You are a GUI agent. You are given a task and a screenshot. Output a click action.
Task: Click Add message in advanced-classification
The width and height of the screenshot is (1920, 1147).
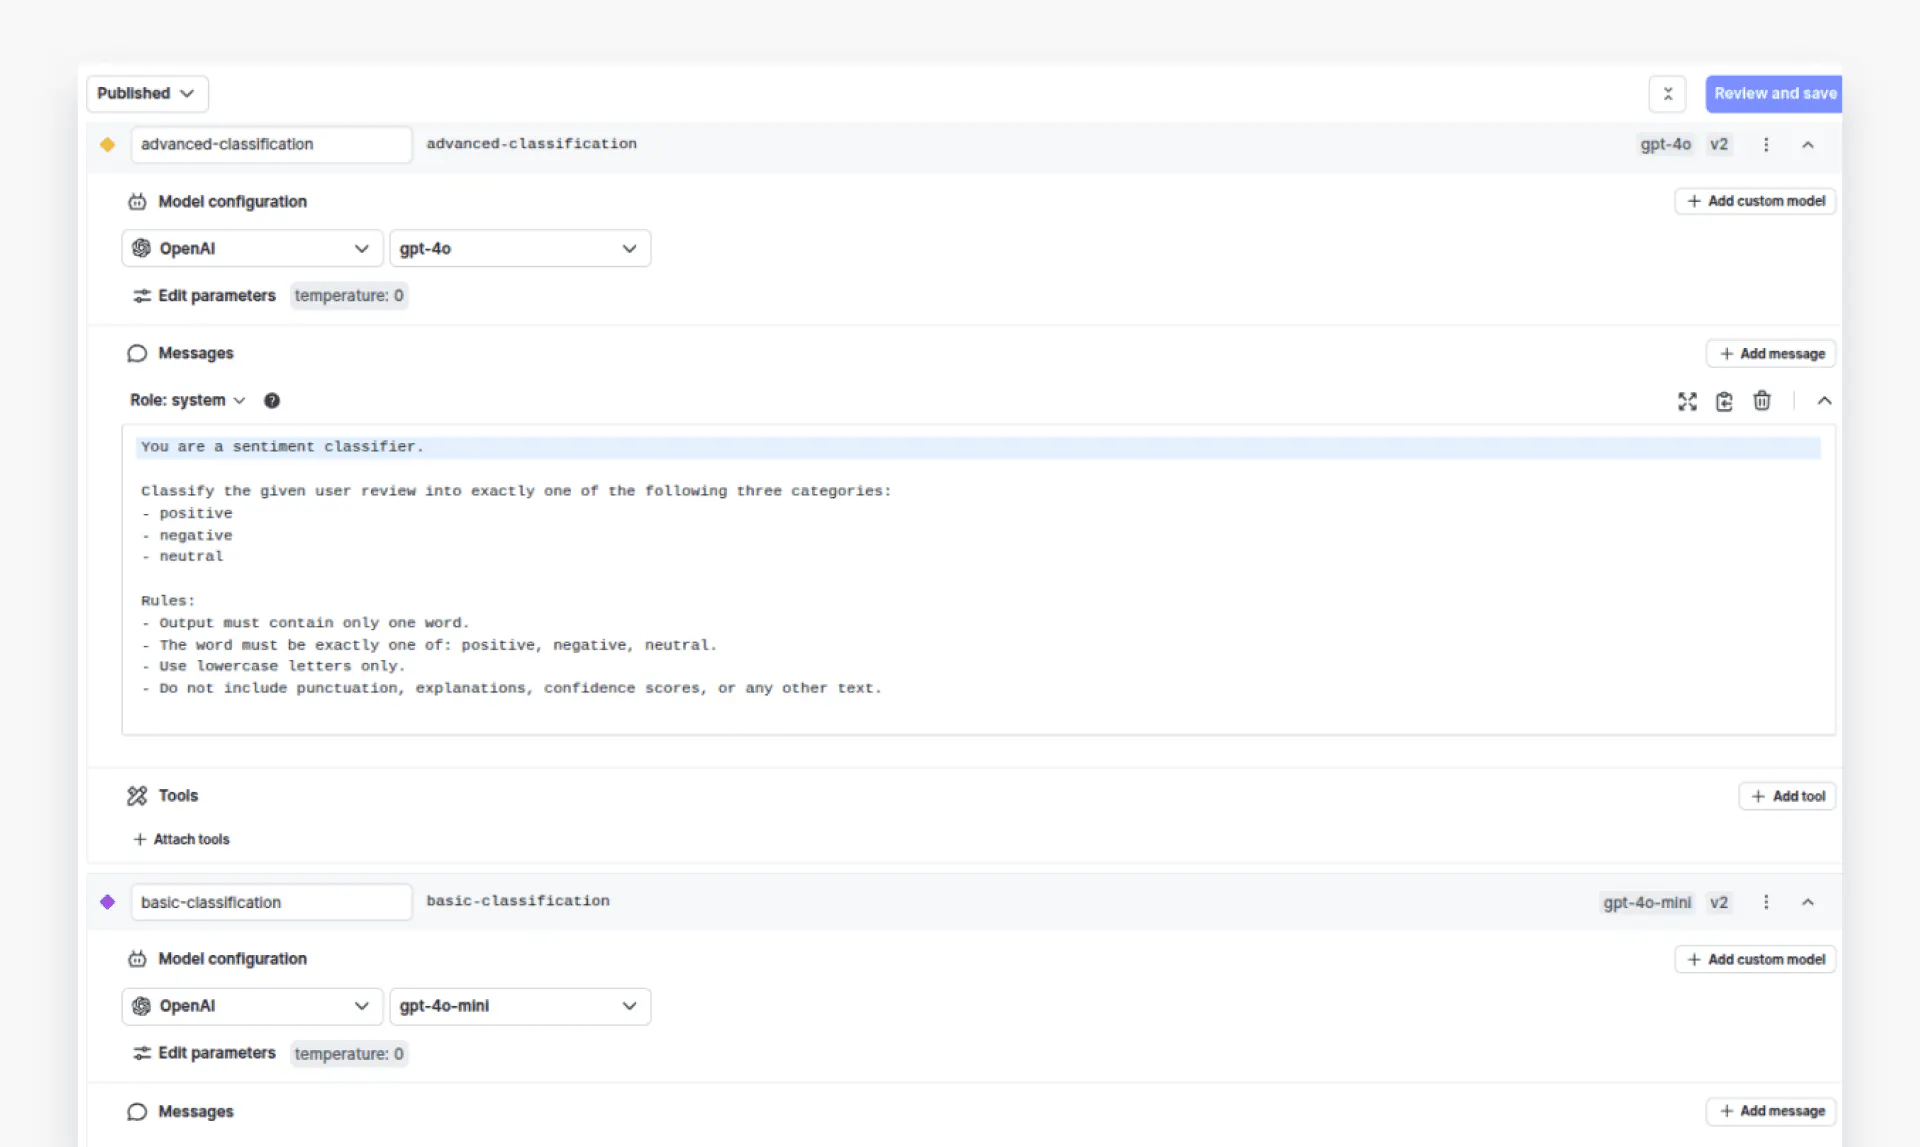[x=1771, y=354]
